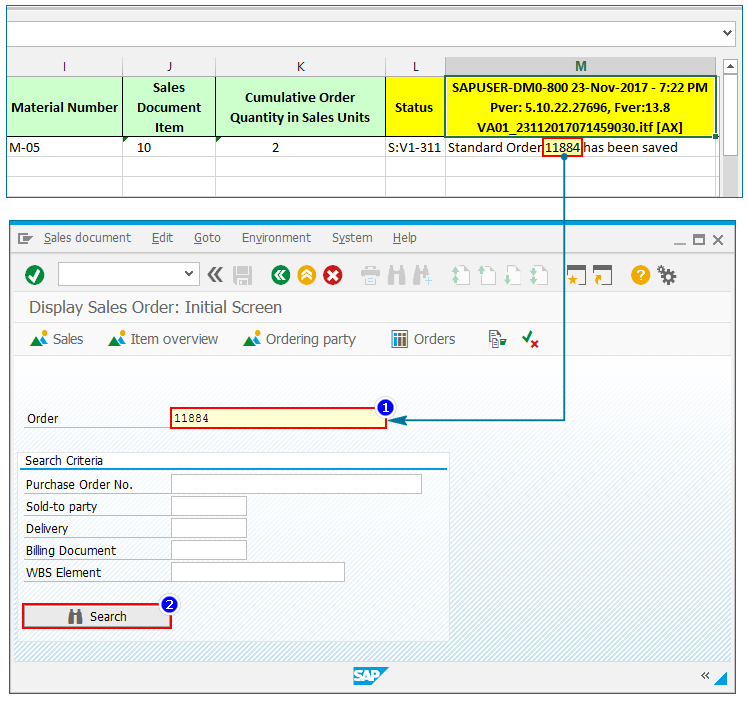
Task: Click the red Cancel icon
Action: (333, 275)
